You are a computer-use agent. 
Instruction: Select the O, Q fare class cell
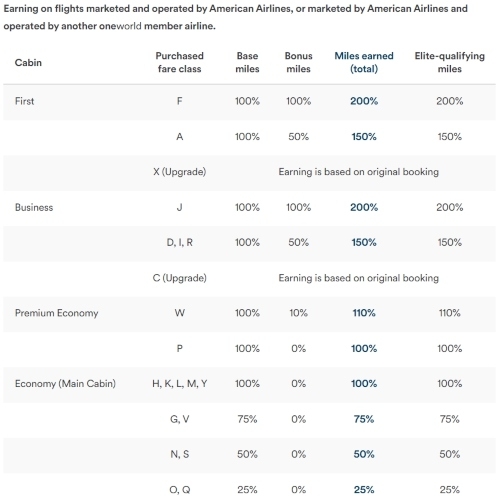(x=179, y=490)
